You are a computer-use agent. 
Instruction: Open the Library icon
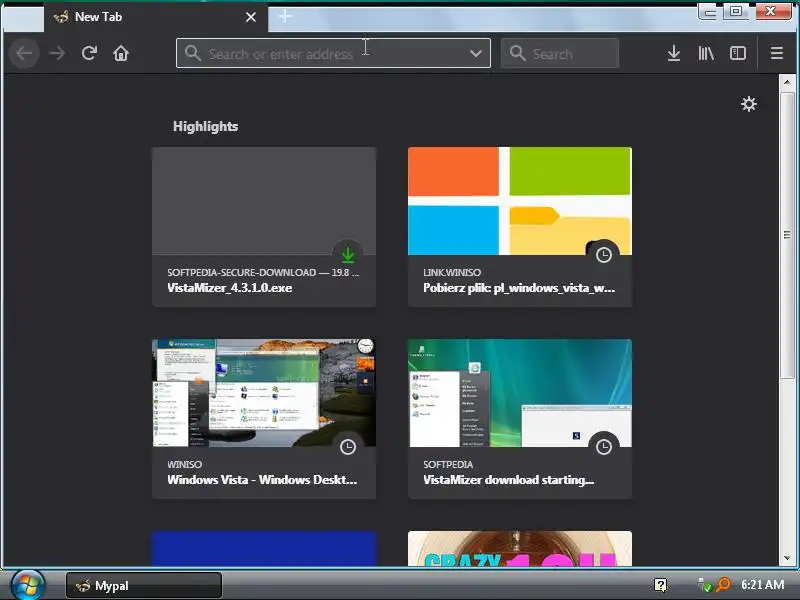point(706,53)
